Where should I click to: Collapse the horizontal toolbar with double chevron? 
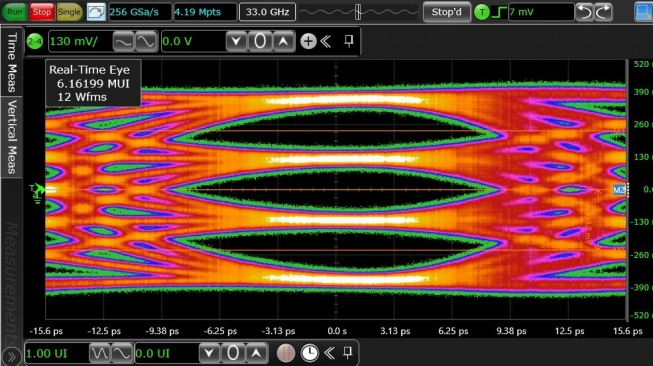[329, 354]
